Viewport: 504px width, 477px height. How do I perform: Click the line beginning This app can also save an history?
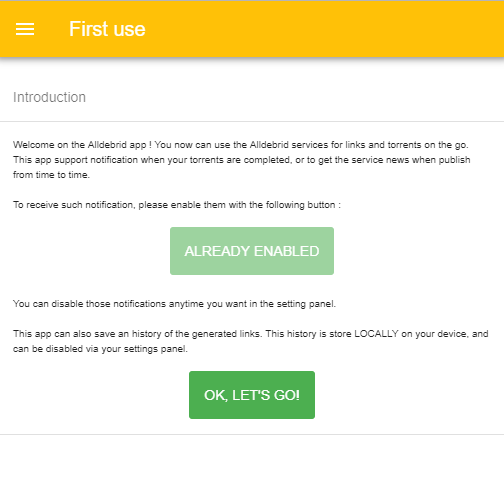(x=251, y=334)
